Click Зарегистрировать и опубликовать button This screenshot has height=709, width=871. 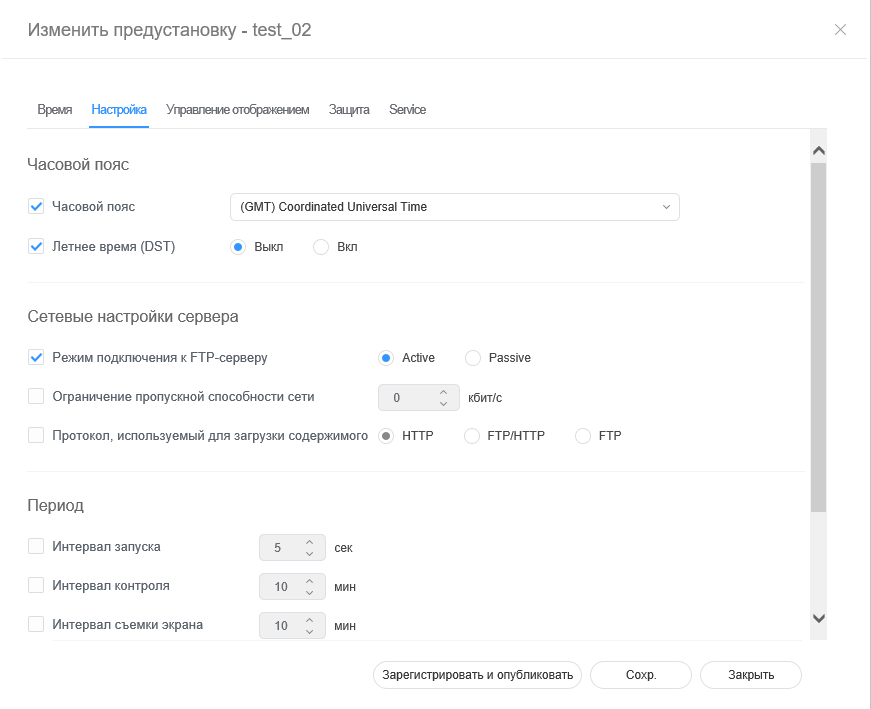pyautogui.click(x=477, y=675)
